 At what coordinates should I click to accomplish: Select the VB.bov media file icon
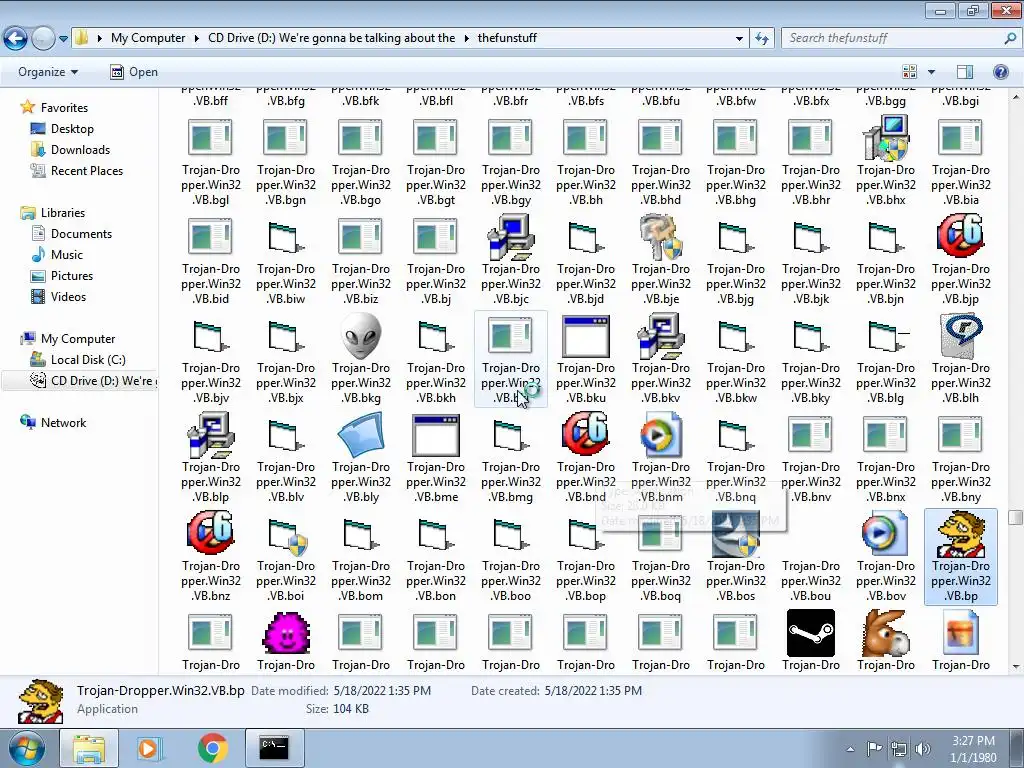[x=886, y=534]
